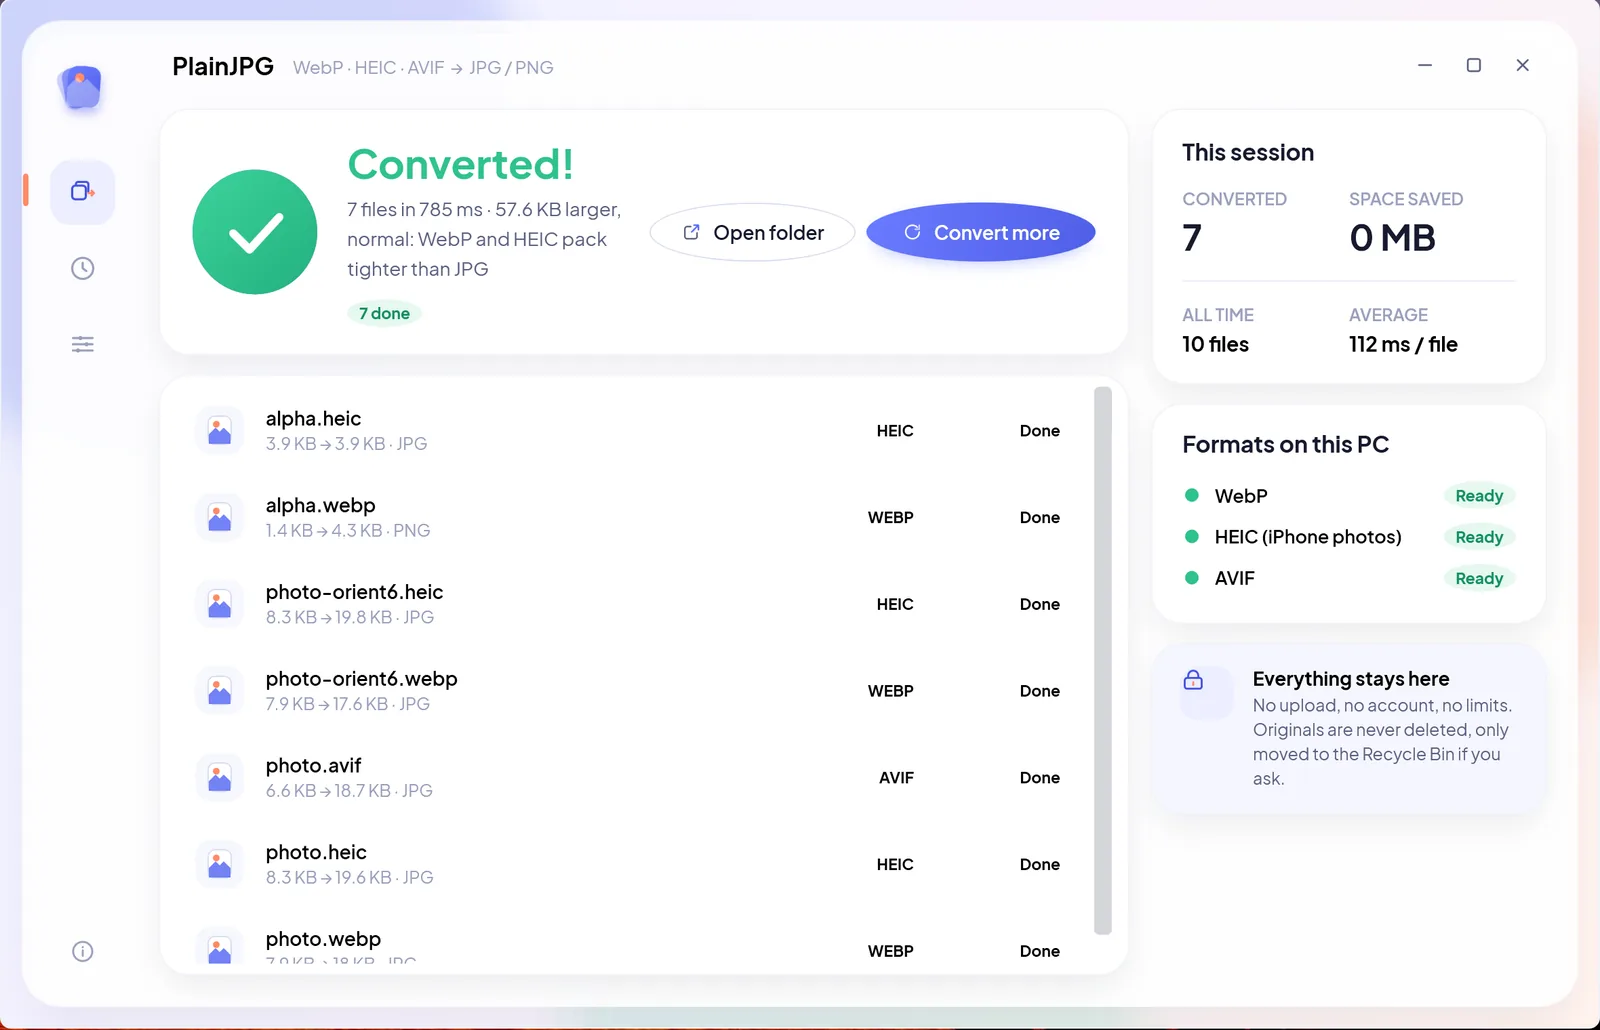The image size is (1600, 1030).
Task: Click the 'Converted!' heading
Action: click(461, 164)
